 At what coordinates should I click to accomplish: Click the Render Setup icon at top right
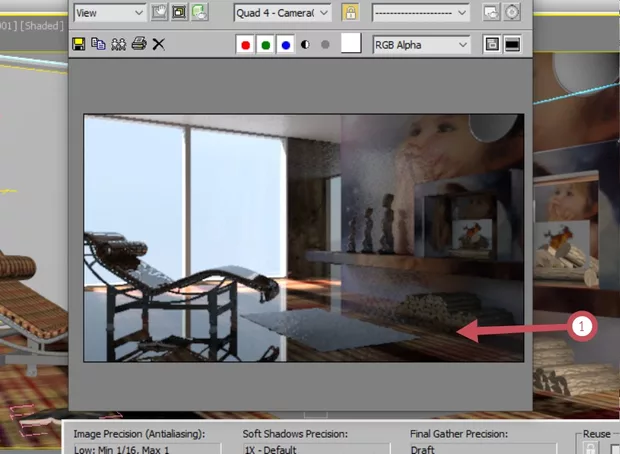491,13
